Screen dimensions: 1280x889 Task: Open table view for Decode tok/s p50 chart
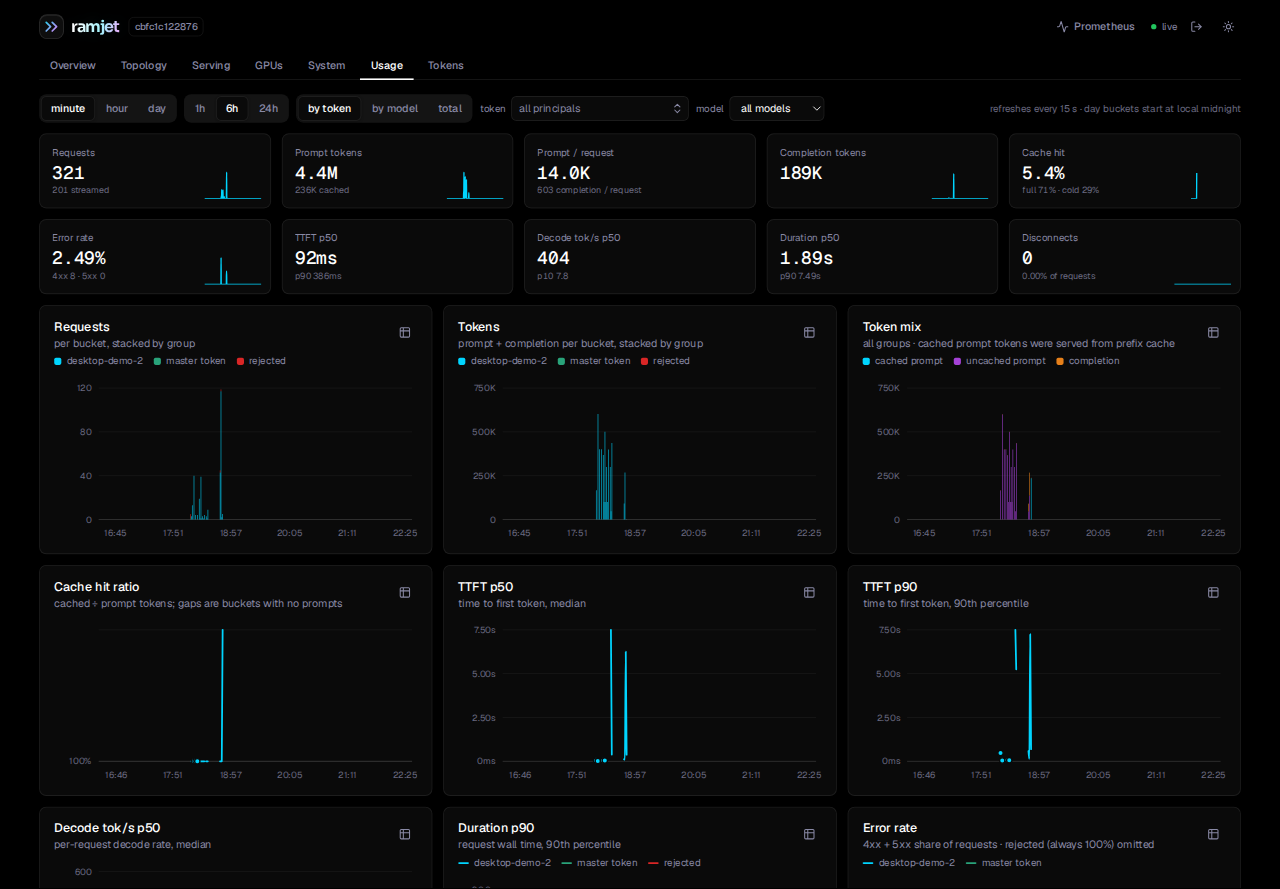coord(405,834)
